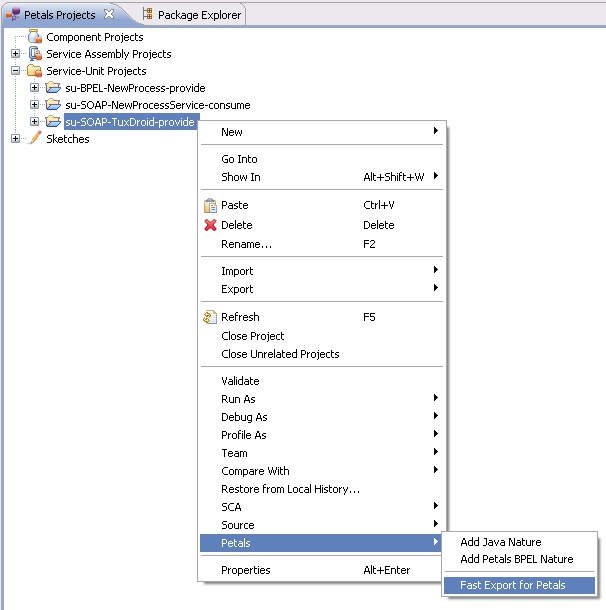Click the Service Assembly Projects folder icon

(35, 54)
